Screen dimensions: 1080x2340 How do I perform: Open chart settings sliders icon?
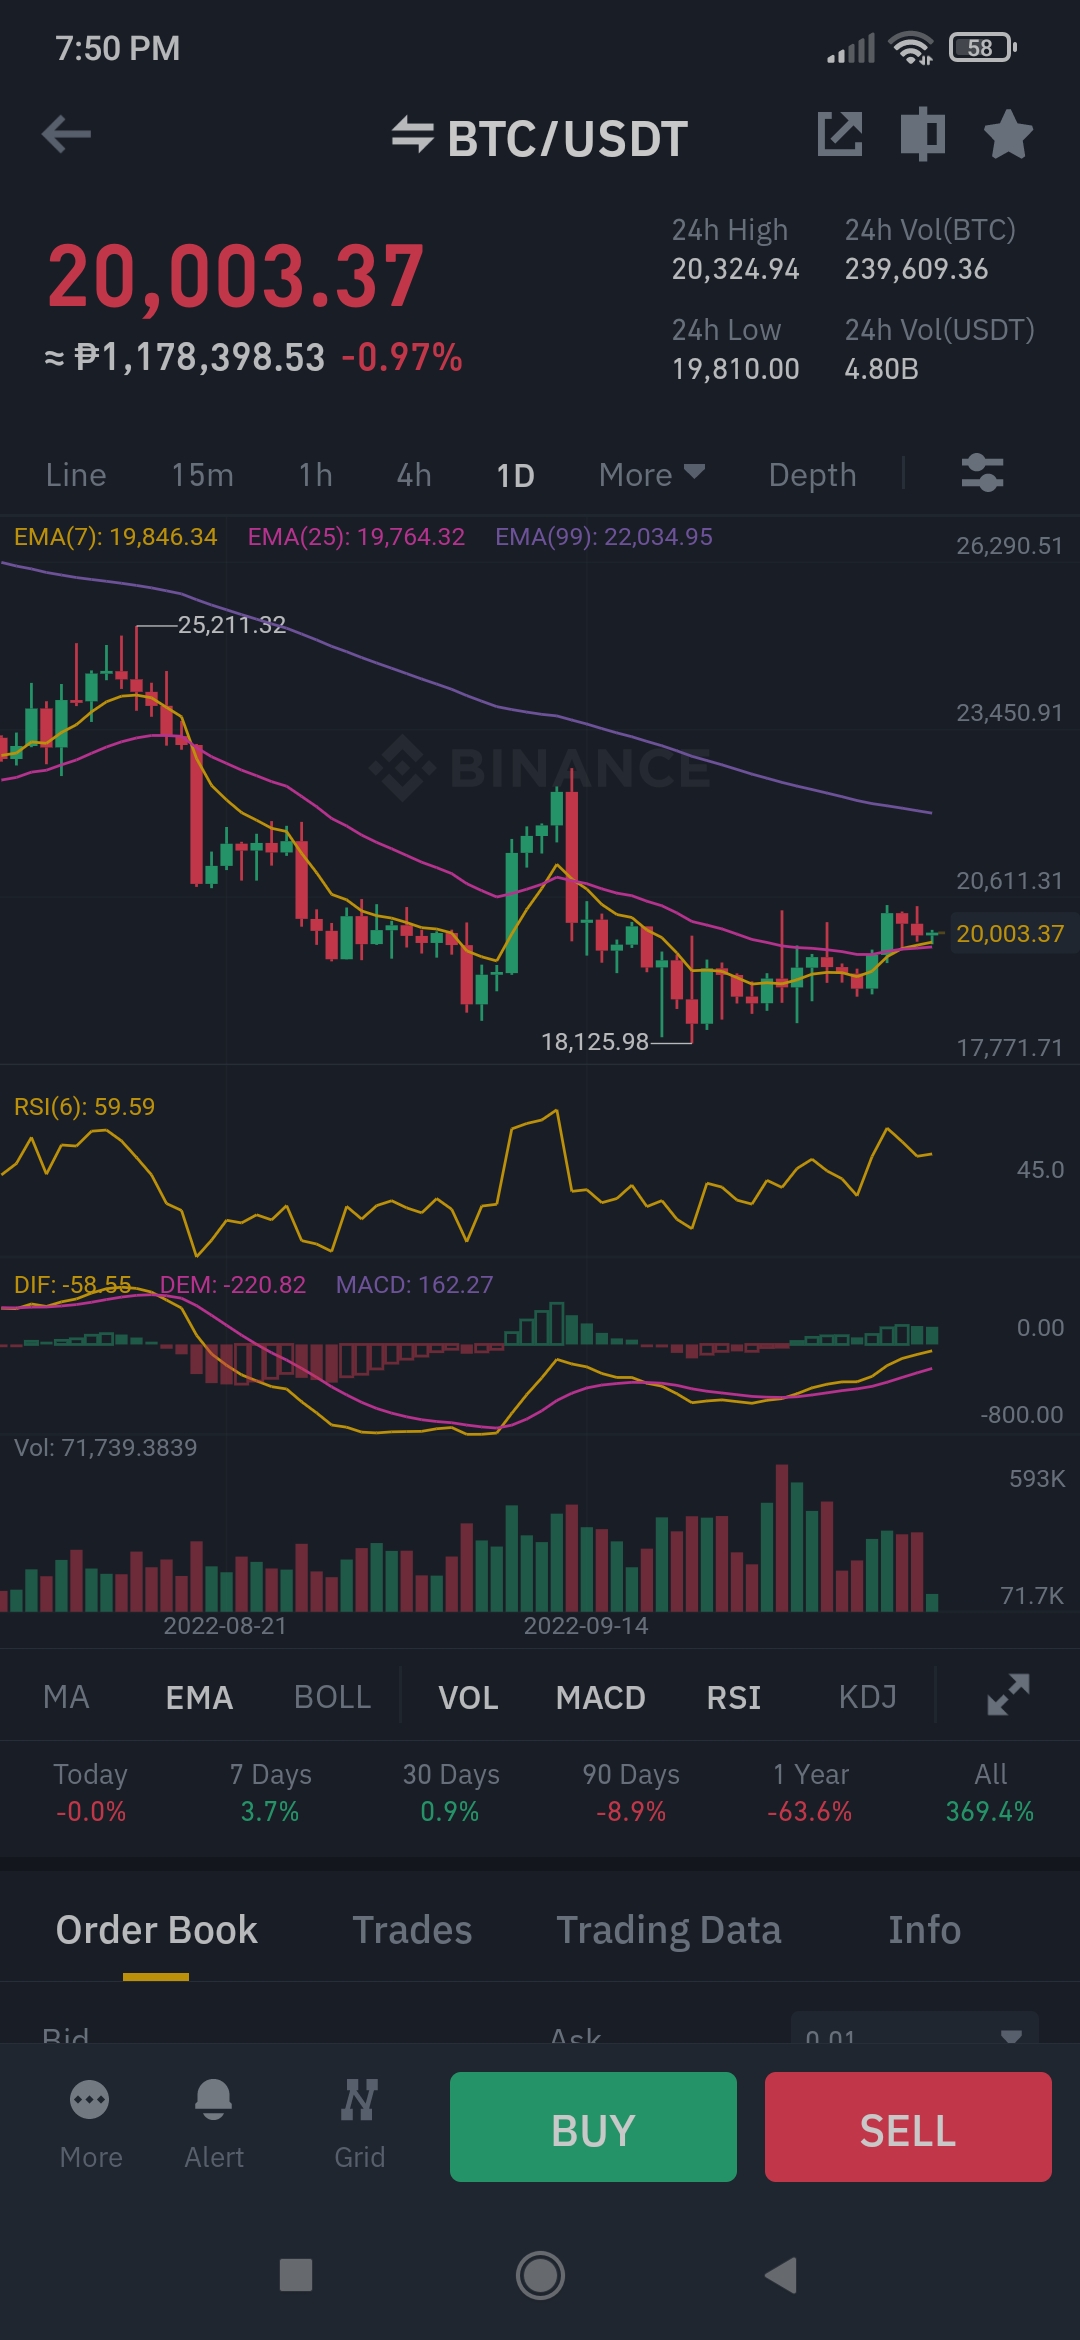(x=982, y=473)
